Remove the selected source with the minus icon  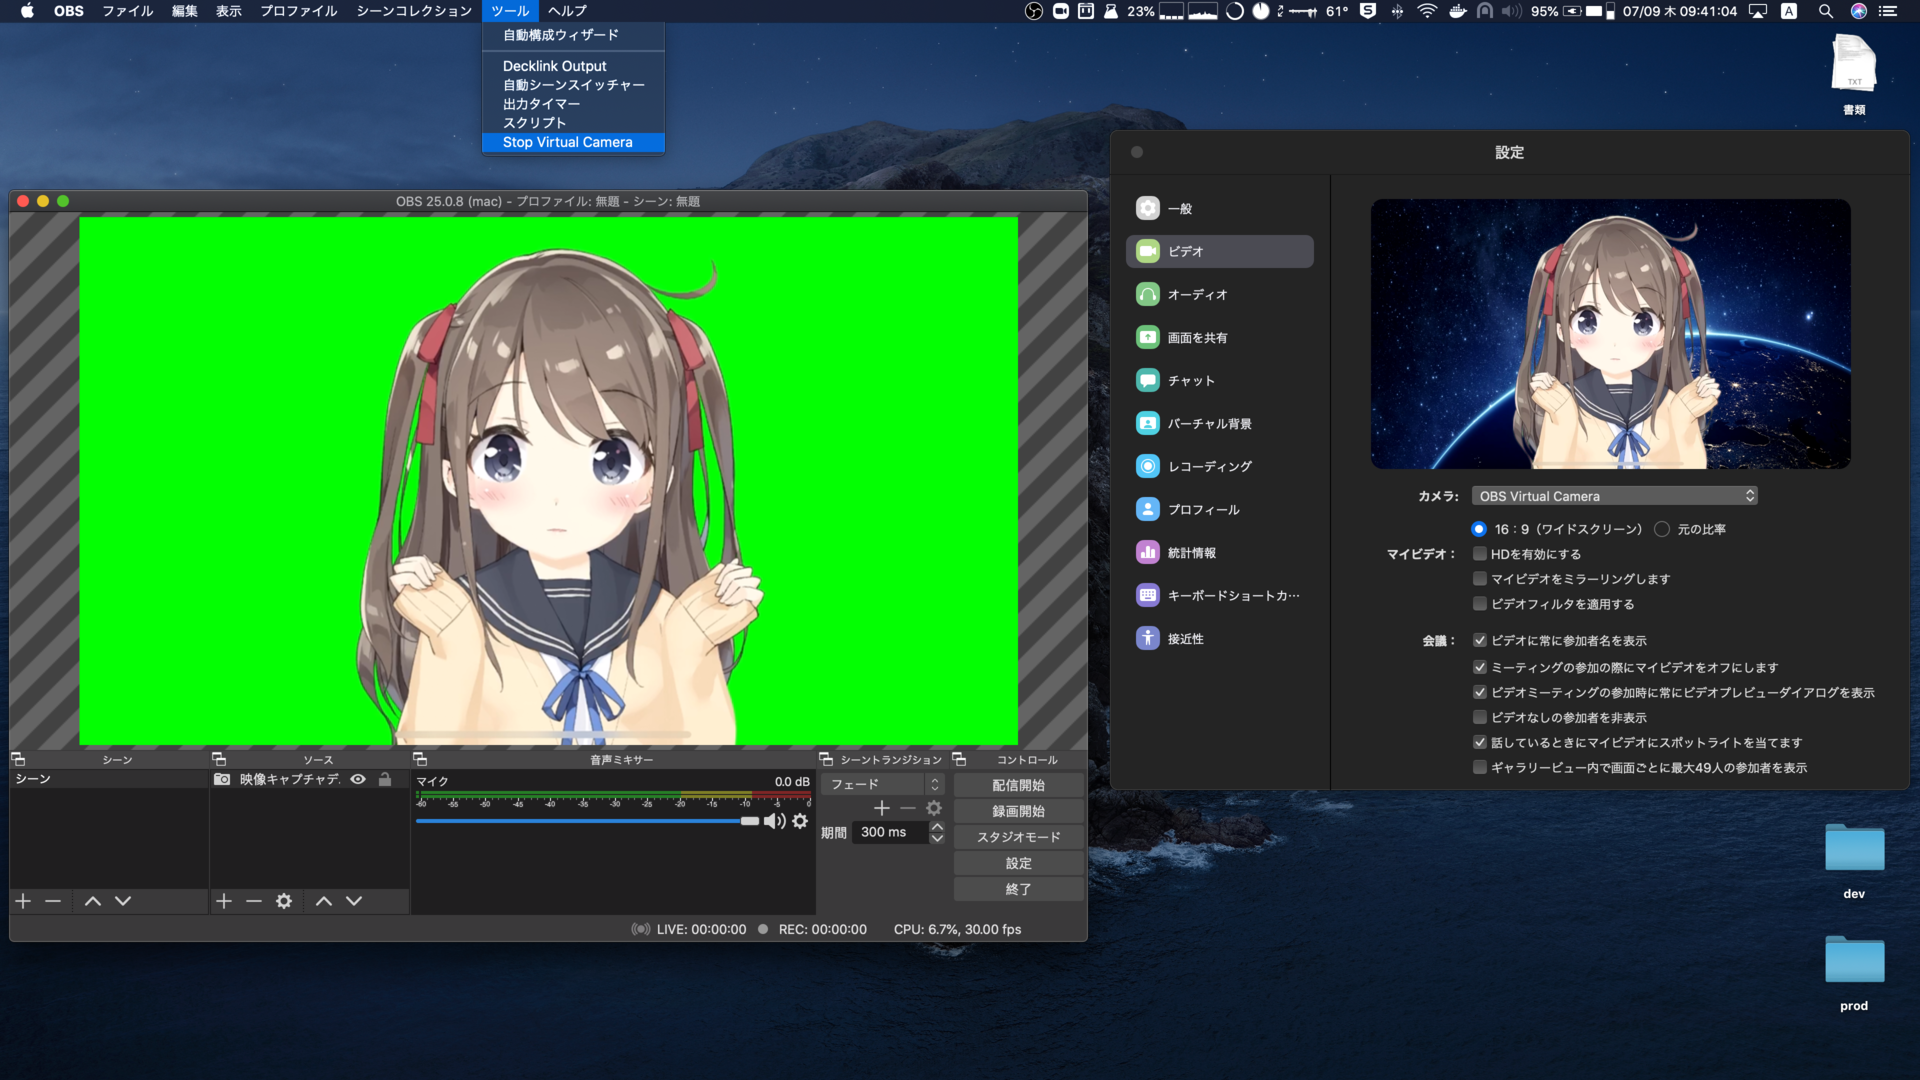(254, 901)
